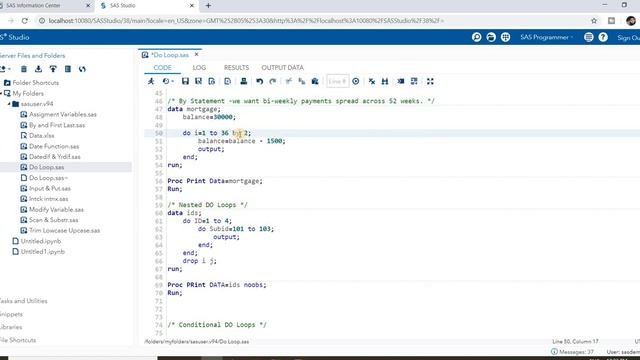The image size is (640, 360).
Task: Open the help question mark icon
Action: tap(603, 37)
